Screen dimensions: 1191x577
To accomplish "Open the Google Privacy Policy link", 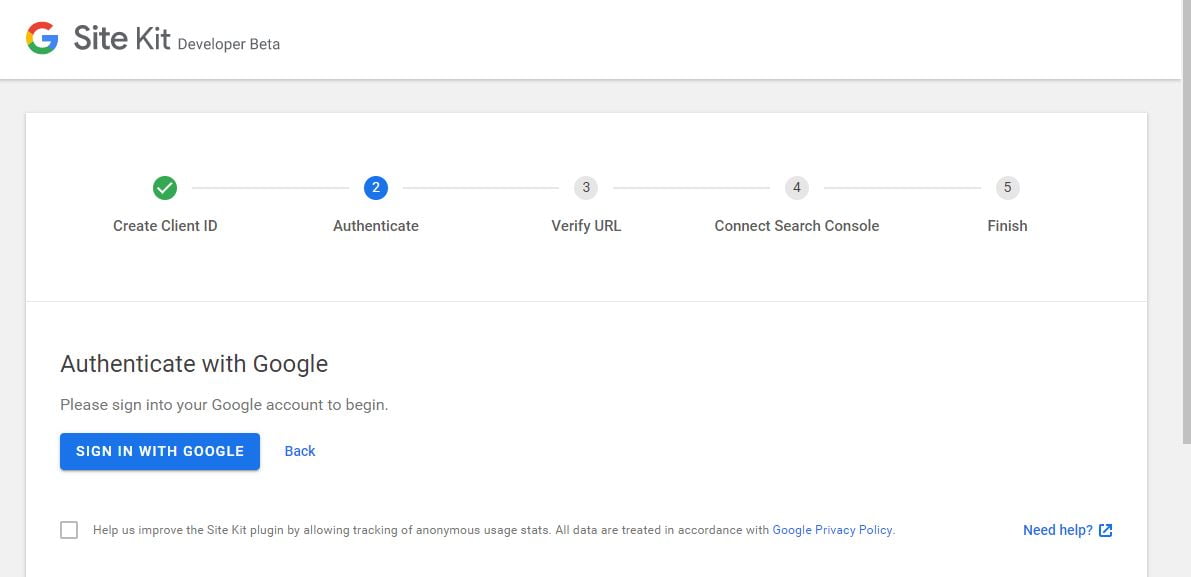I will coord(832,530).
